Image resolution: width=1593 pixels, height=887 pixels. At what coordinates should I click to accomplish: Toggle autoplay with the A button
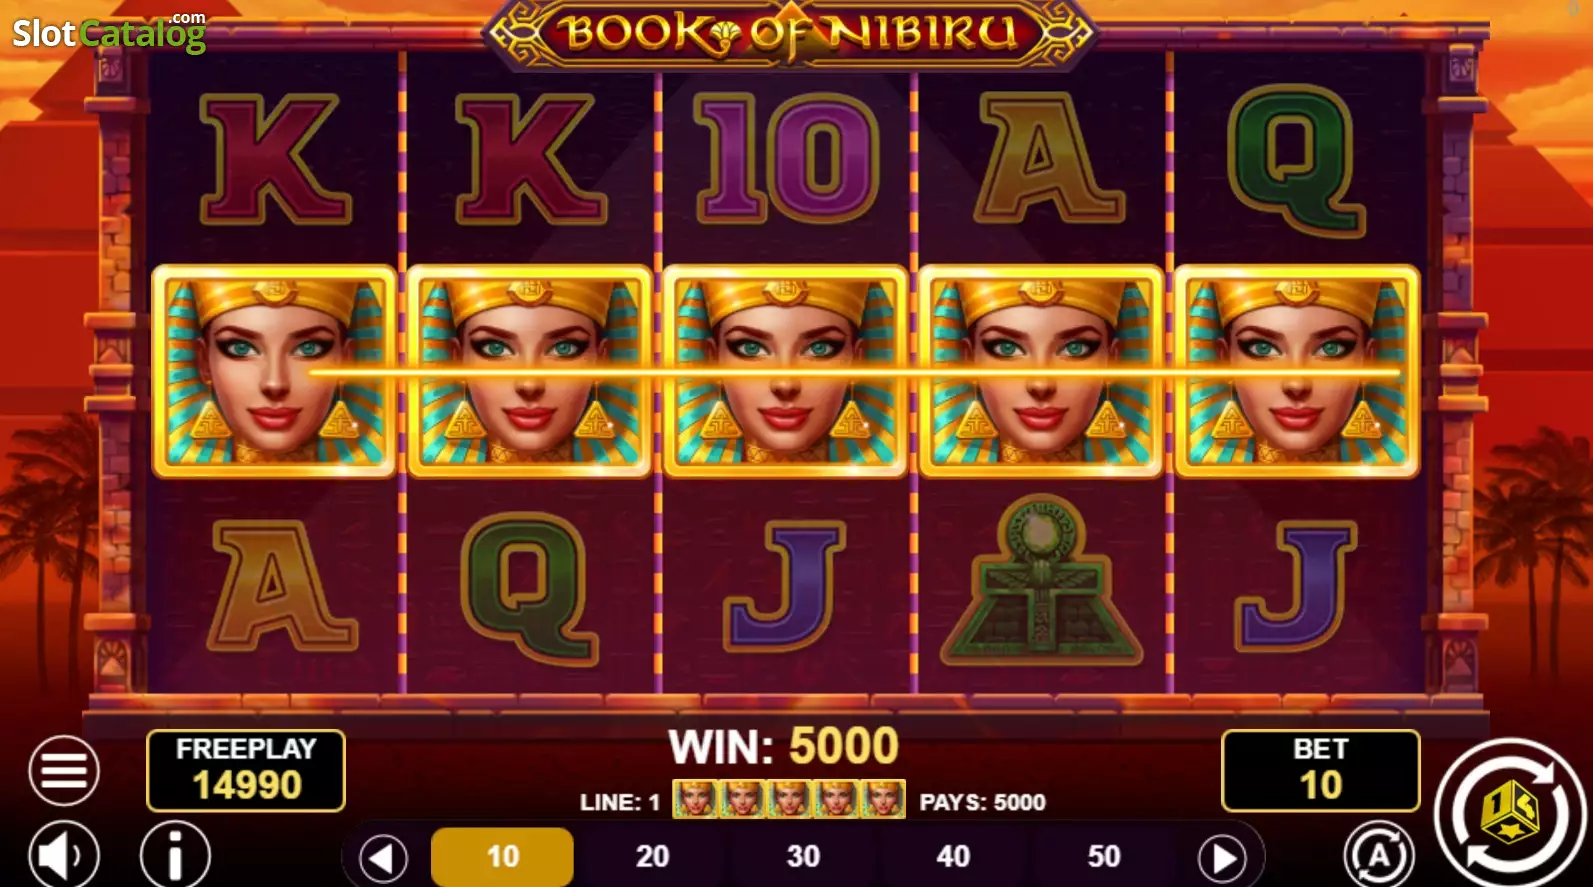(x=1379, y=855)
